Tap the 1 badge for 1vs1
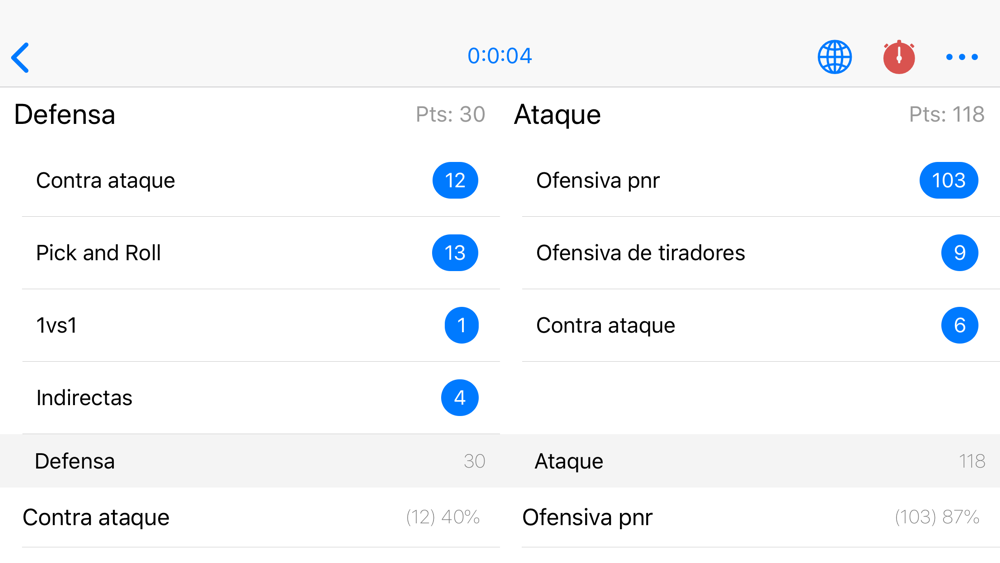This screenshot has height=563, width=1000. [462, 325]
